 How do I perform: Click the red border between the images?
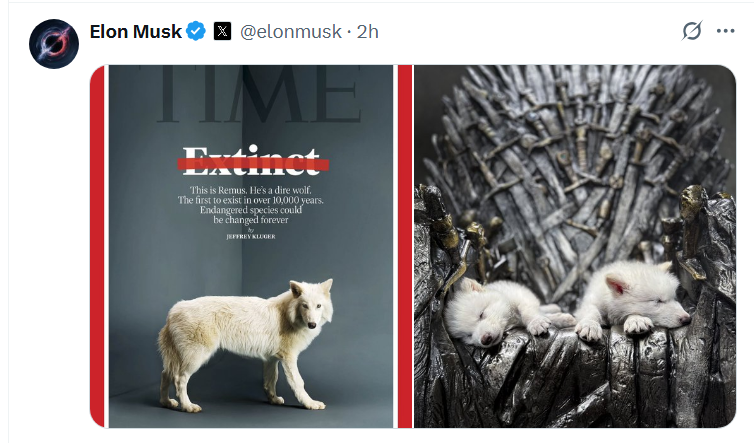tap(405, 246)
